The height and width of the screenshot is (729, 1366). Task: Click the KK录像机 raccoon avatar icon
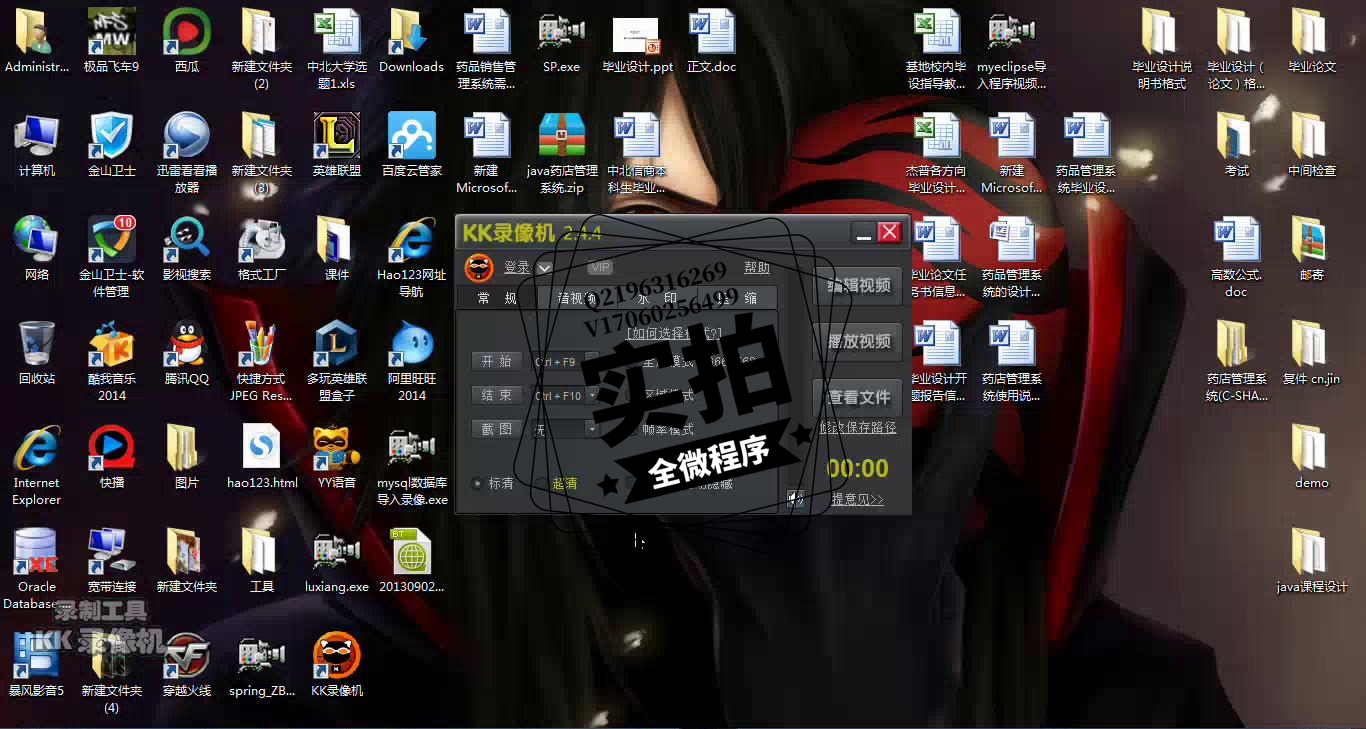(x=479, y=268)
